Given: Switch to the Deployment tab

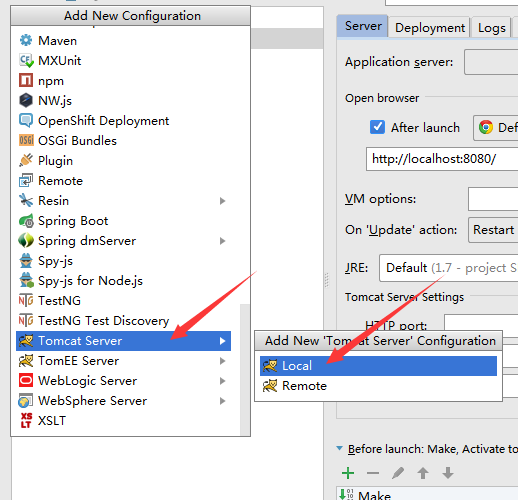Looking at the screenshot, I should [429, 28].
